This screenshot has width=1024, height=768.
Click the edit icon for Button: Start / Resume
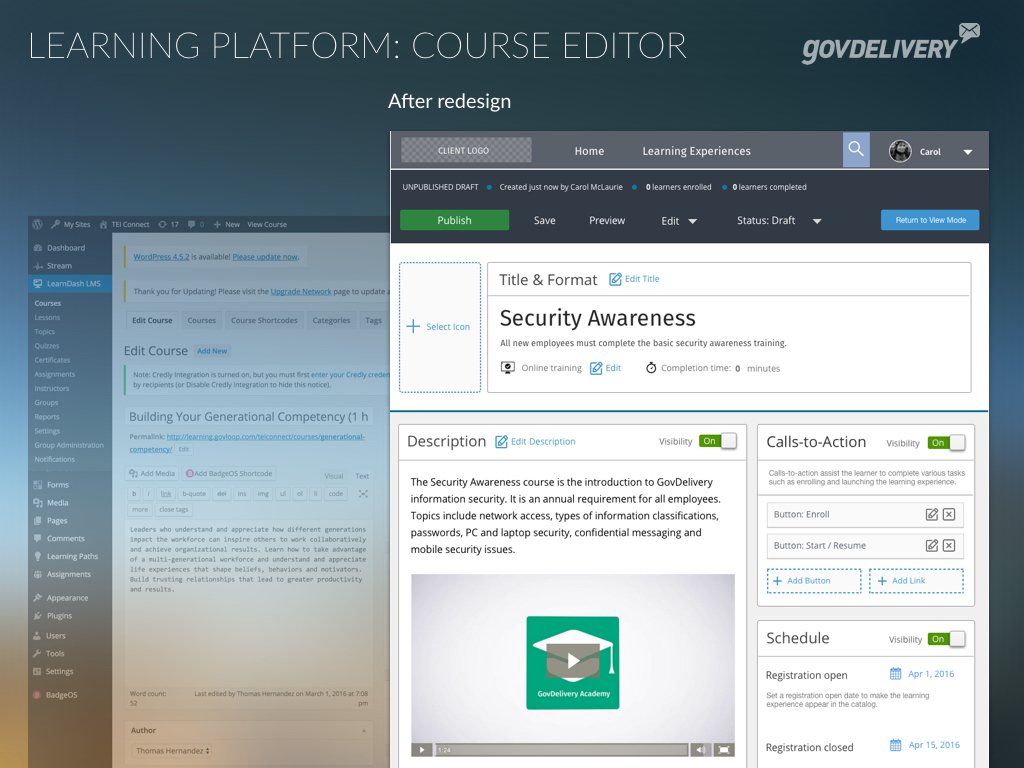[931, 546]
